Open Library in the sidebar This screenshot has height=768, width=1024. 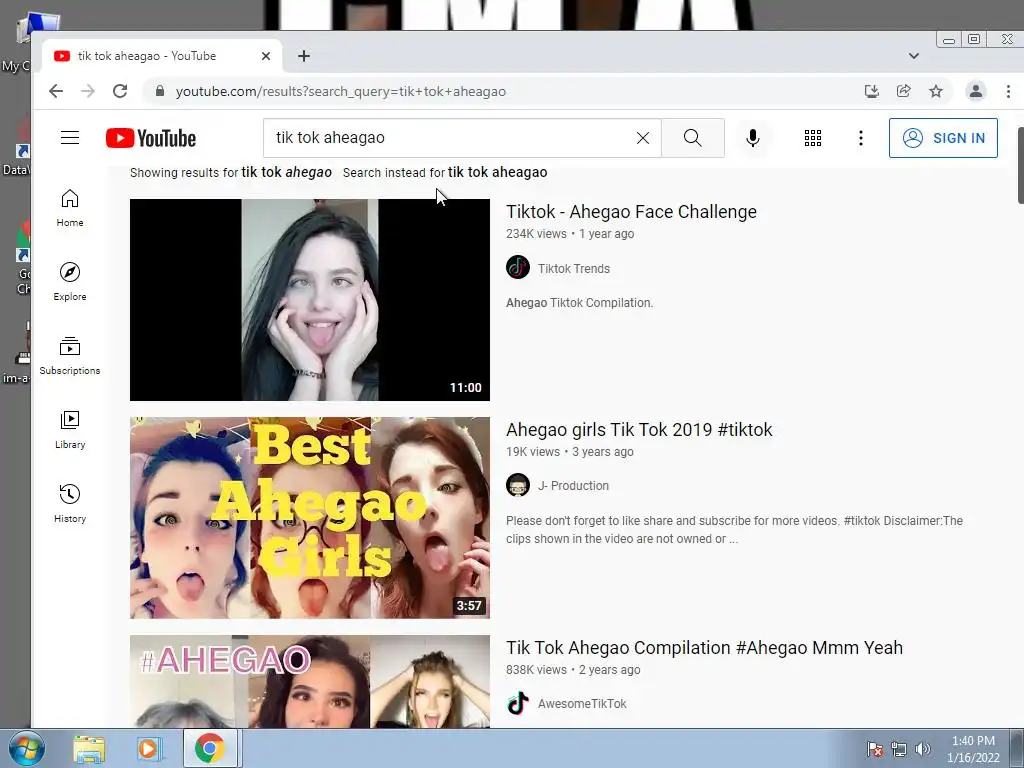[x=70, y=430]
